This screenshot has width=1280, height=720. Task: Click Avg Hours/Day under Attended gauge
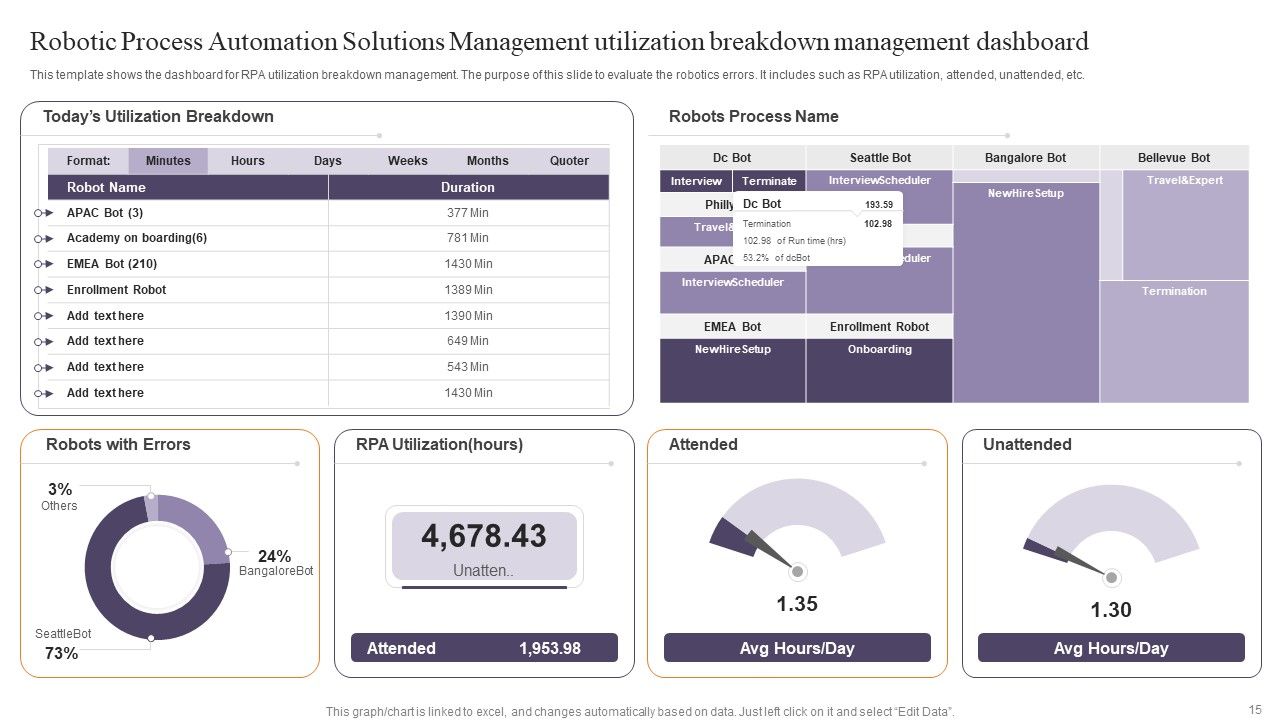pyautogui.click(x=797, y=648)
